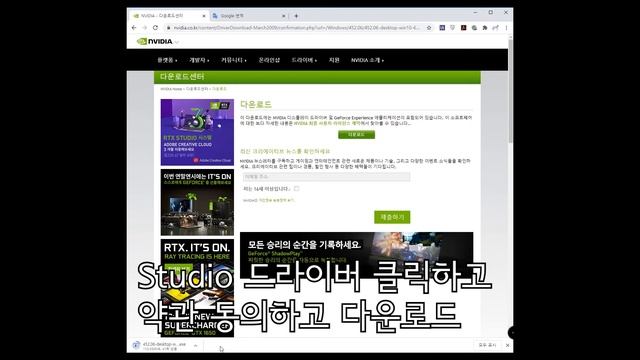This screenshot has width=640, height=360.
Task: Open the GeForce ShadowPlay banner
Action: click(357, 255)
